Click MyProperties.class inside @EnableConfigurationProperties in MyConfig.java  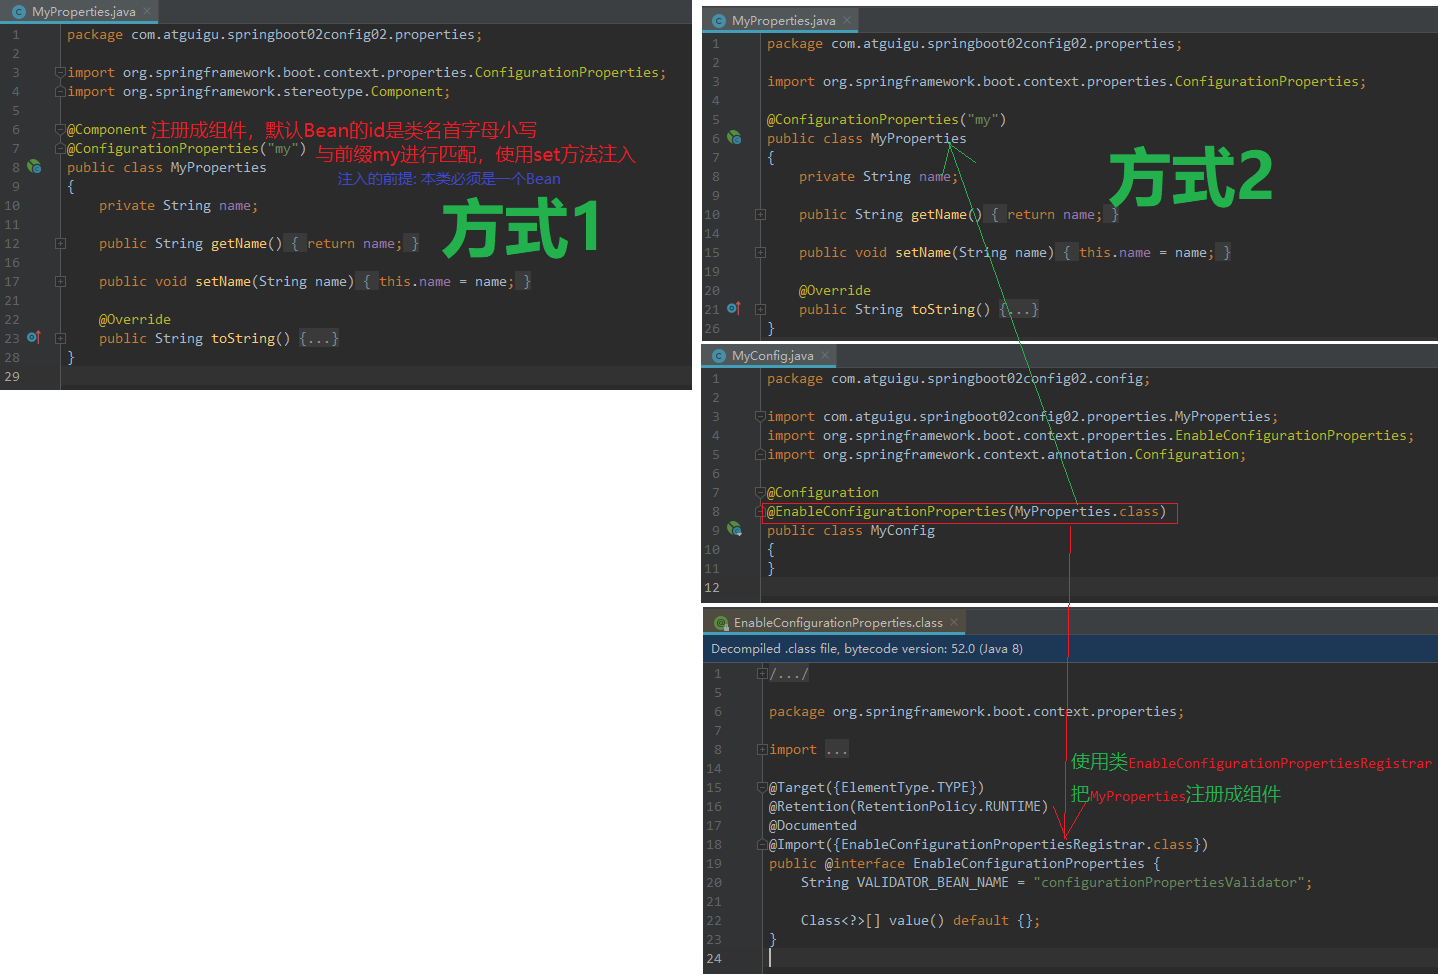tap(1087, 511)
